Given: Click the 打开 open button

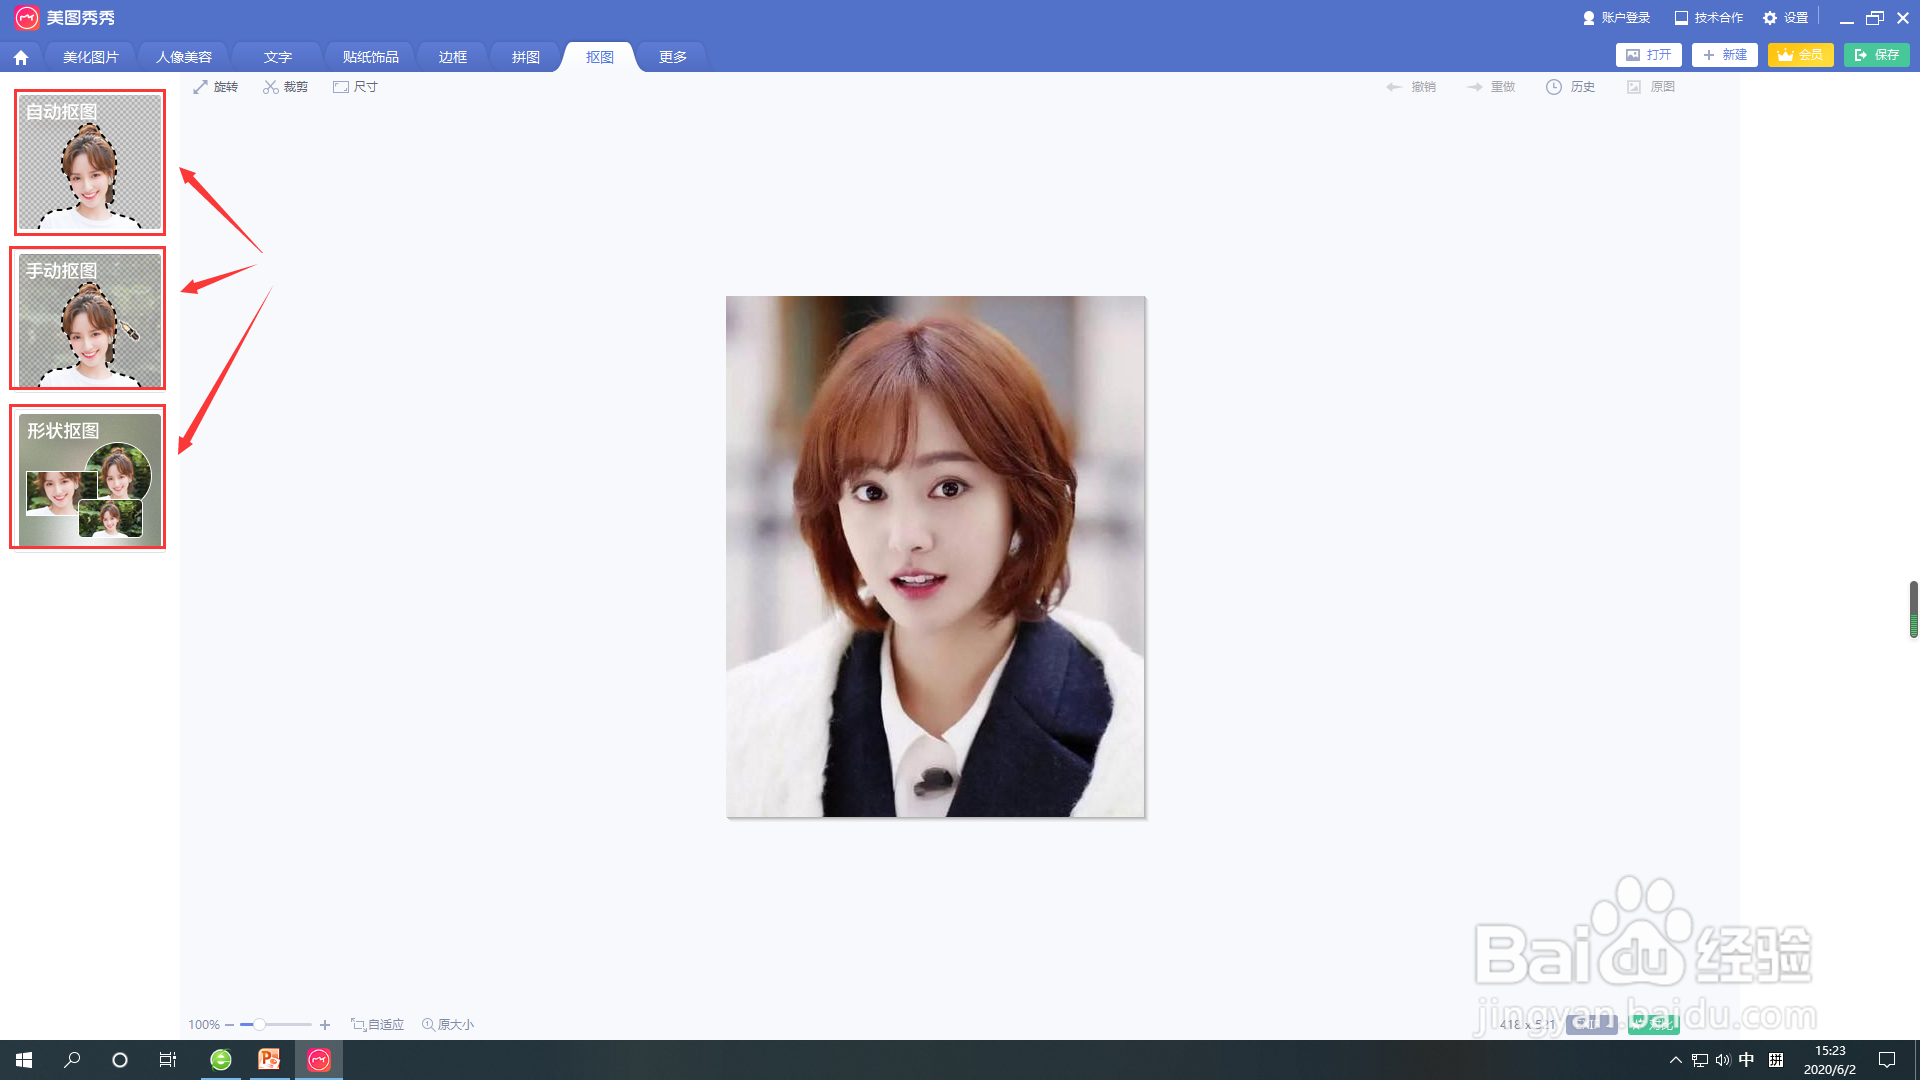Looking at the screenshot, I should (1648, 55).
